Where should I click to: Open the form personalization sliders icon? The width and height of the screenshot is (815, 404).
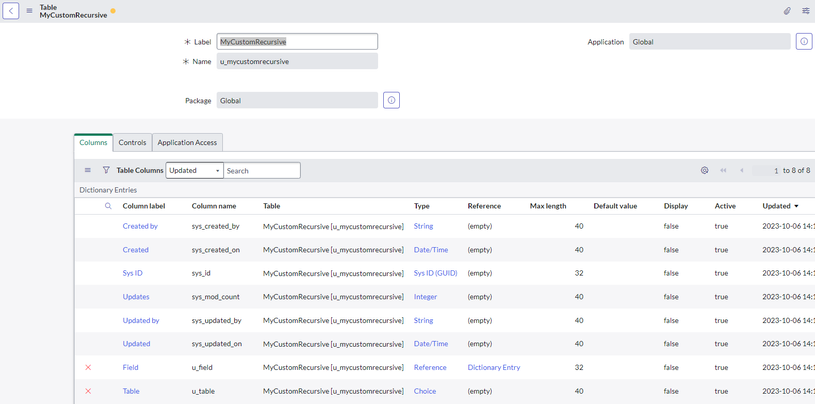pyautogui.click(x=806, y=11)
